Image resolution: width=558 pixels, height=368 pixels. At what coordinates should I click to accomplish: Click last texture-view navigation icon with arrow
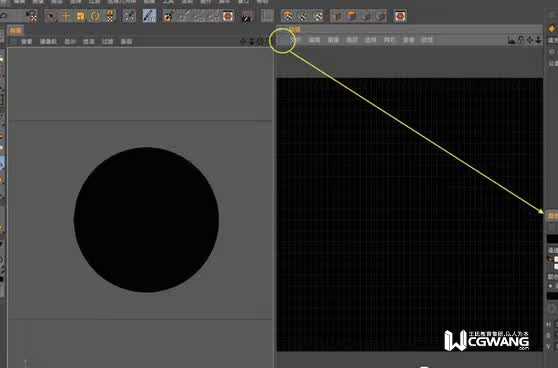tap(538, 40)
